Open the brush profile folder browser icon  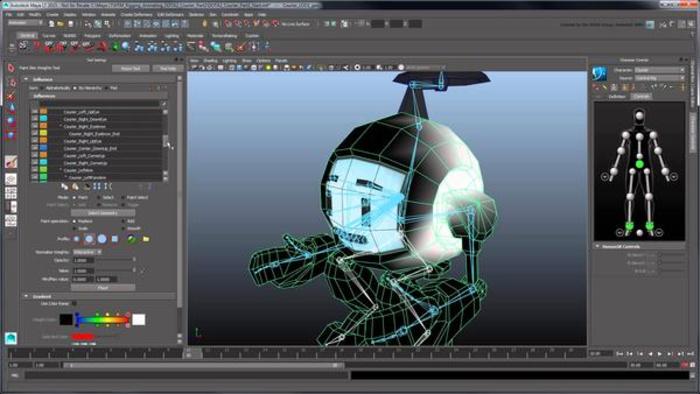coord(146,239)
